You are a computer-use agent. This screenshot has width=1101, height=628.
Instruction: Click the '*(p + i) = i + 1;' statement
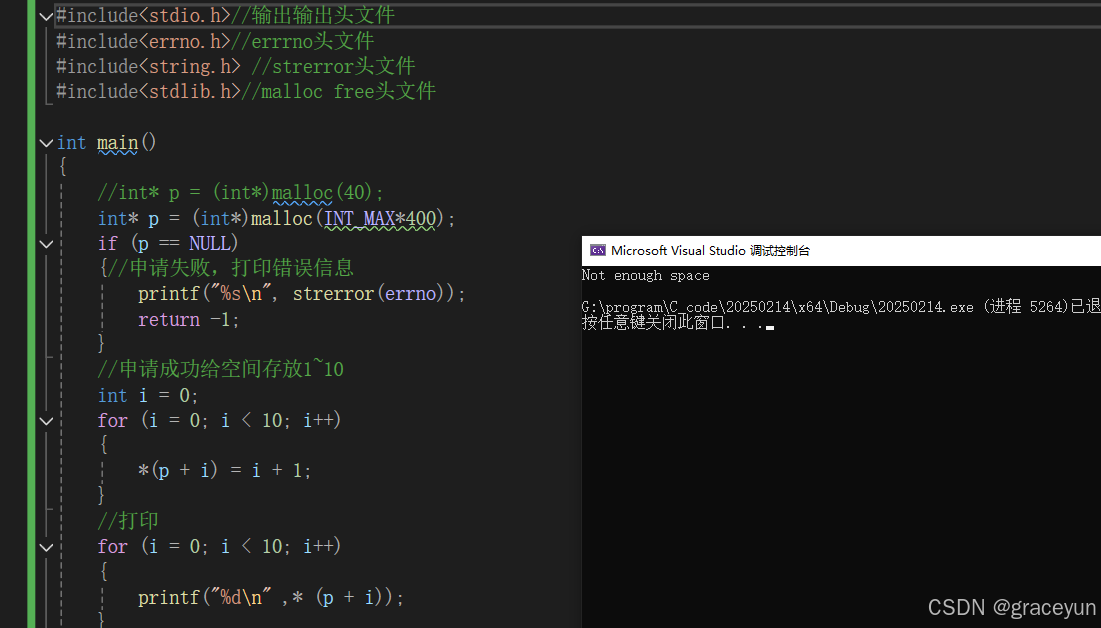click(x=225, y=471)
